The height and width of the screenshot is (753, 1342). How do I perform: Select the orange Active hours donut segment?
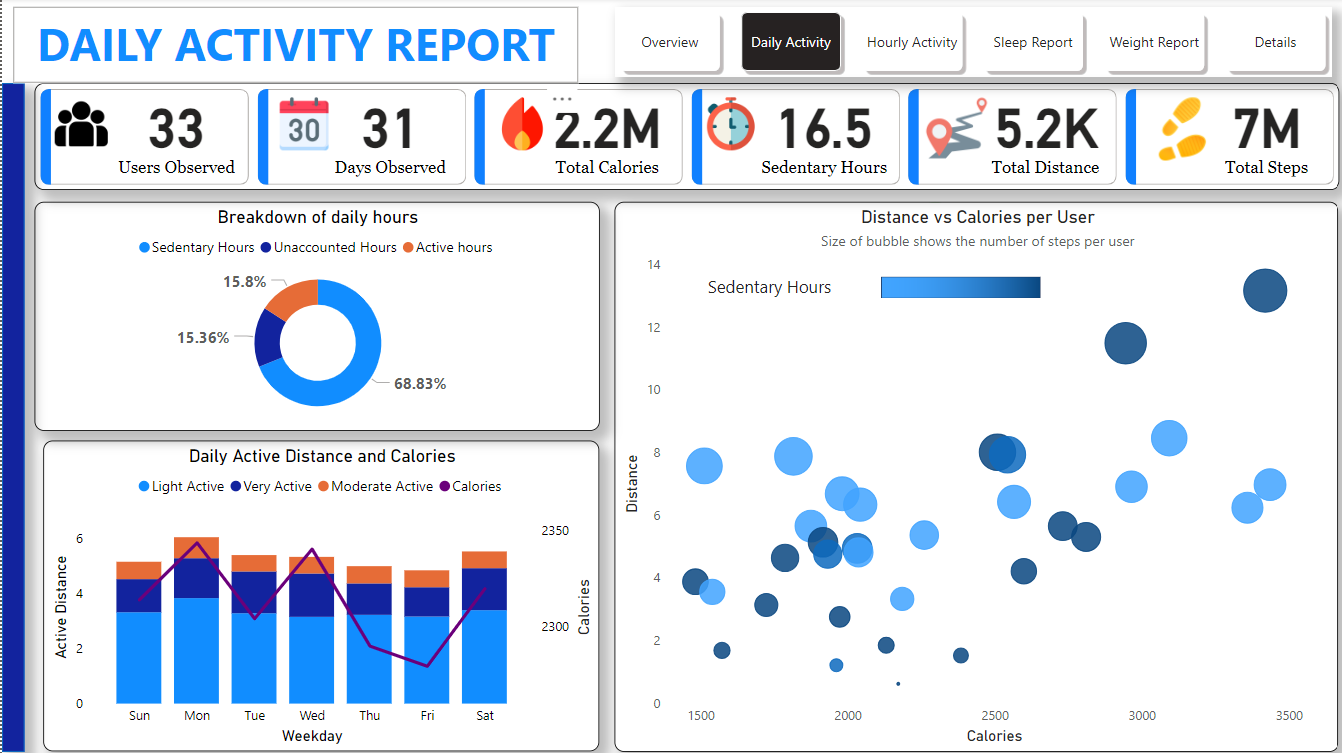coord(296,297)
